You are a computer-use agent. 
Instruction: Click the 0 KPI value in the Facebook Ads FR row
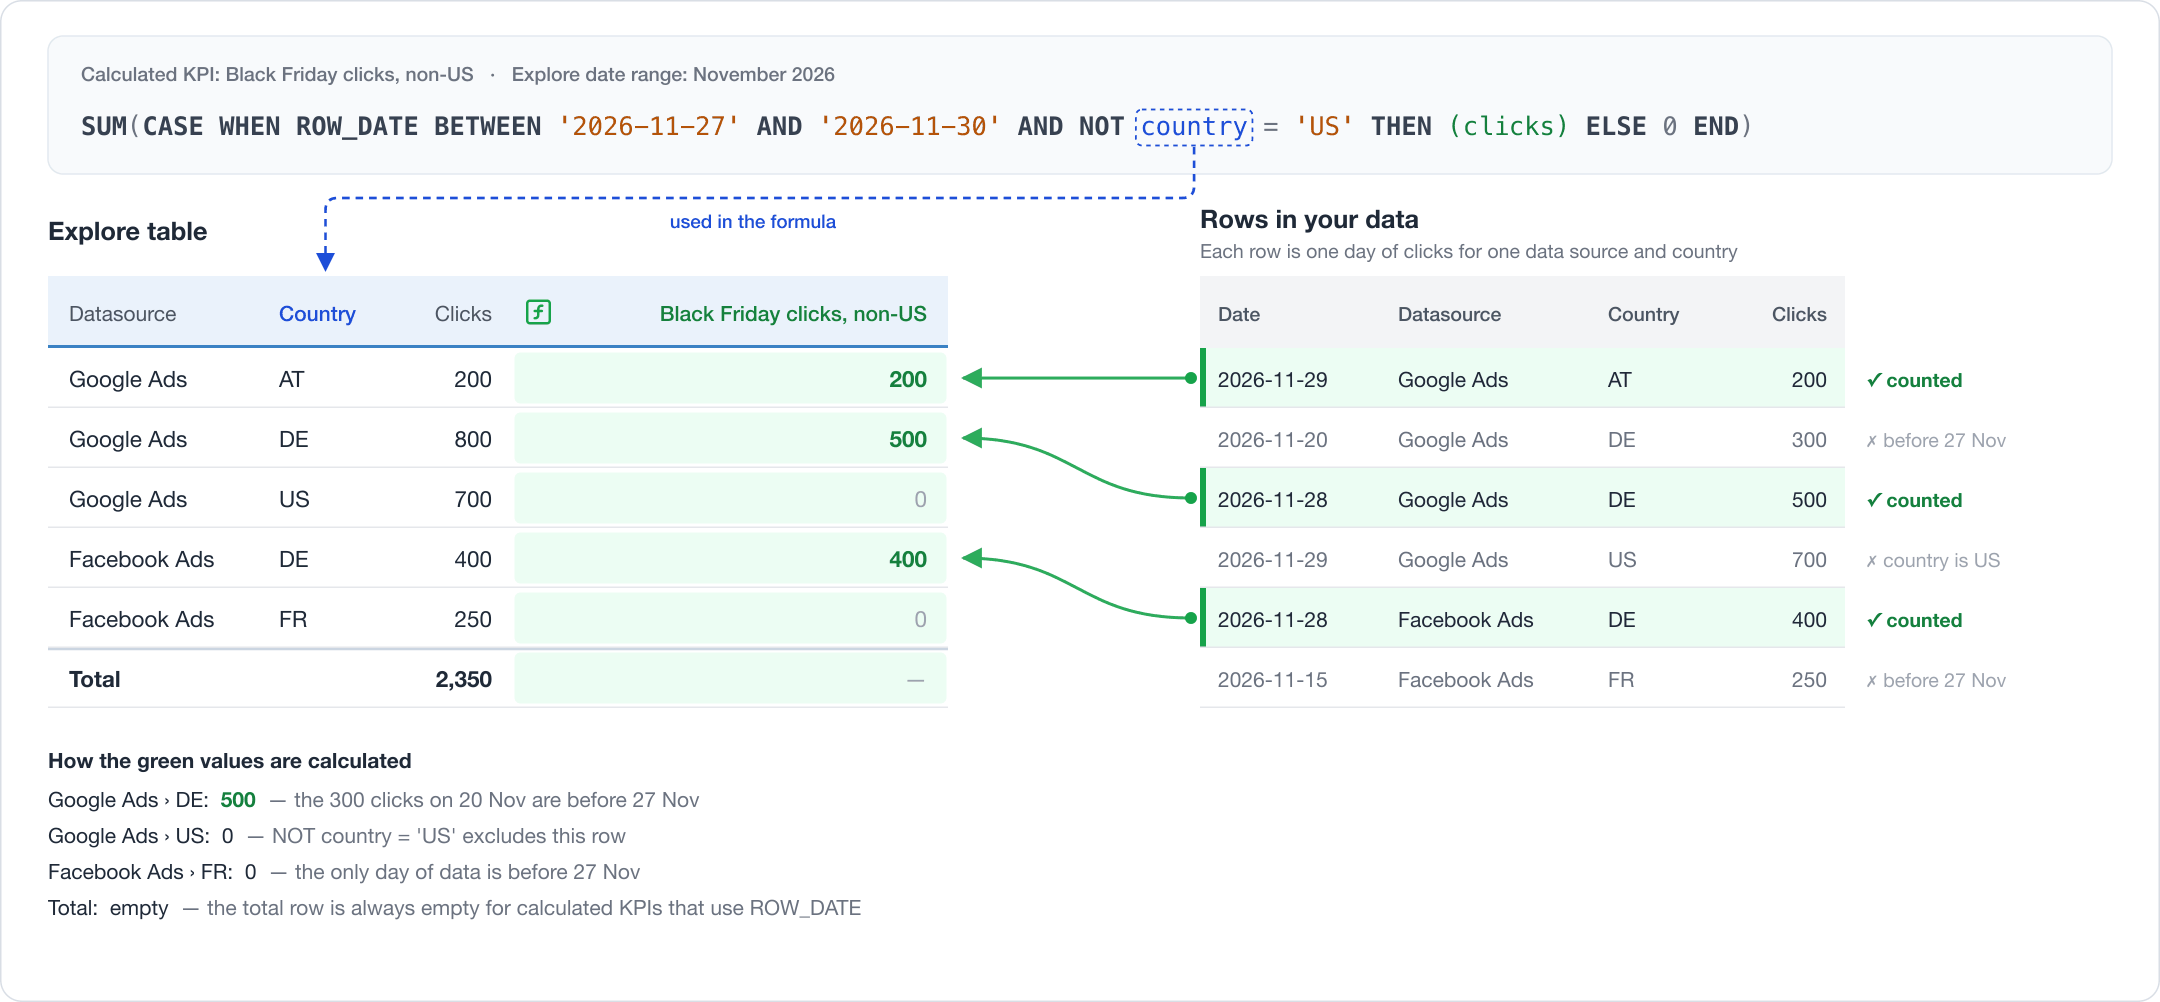pyautogui.click(x=920, y=620)
